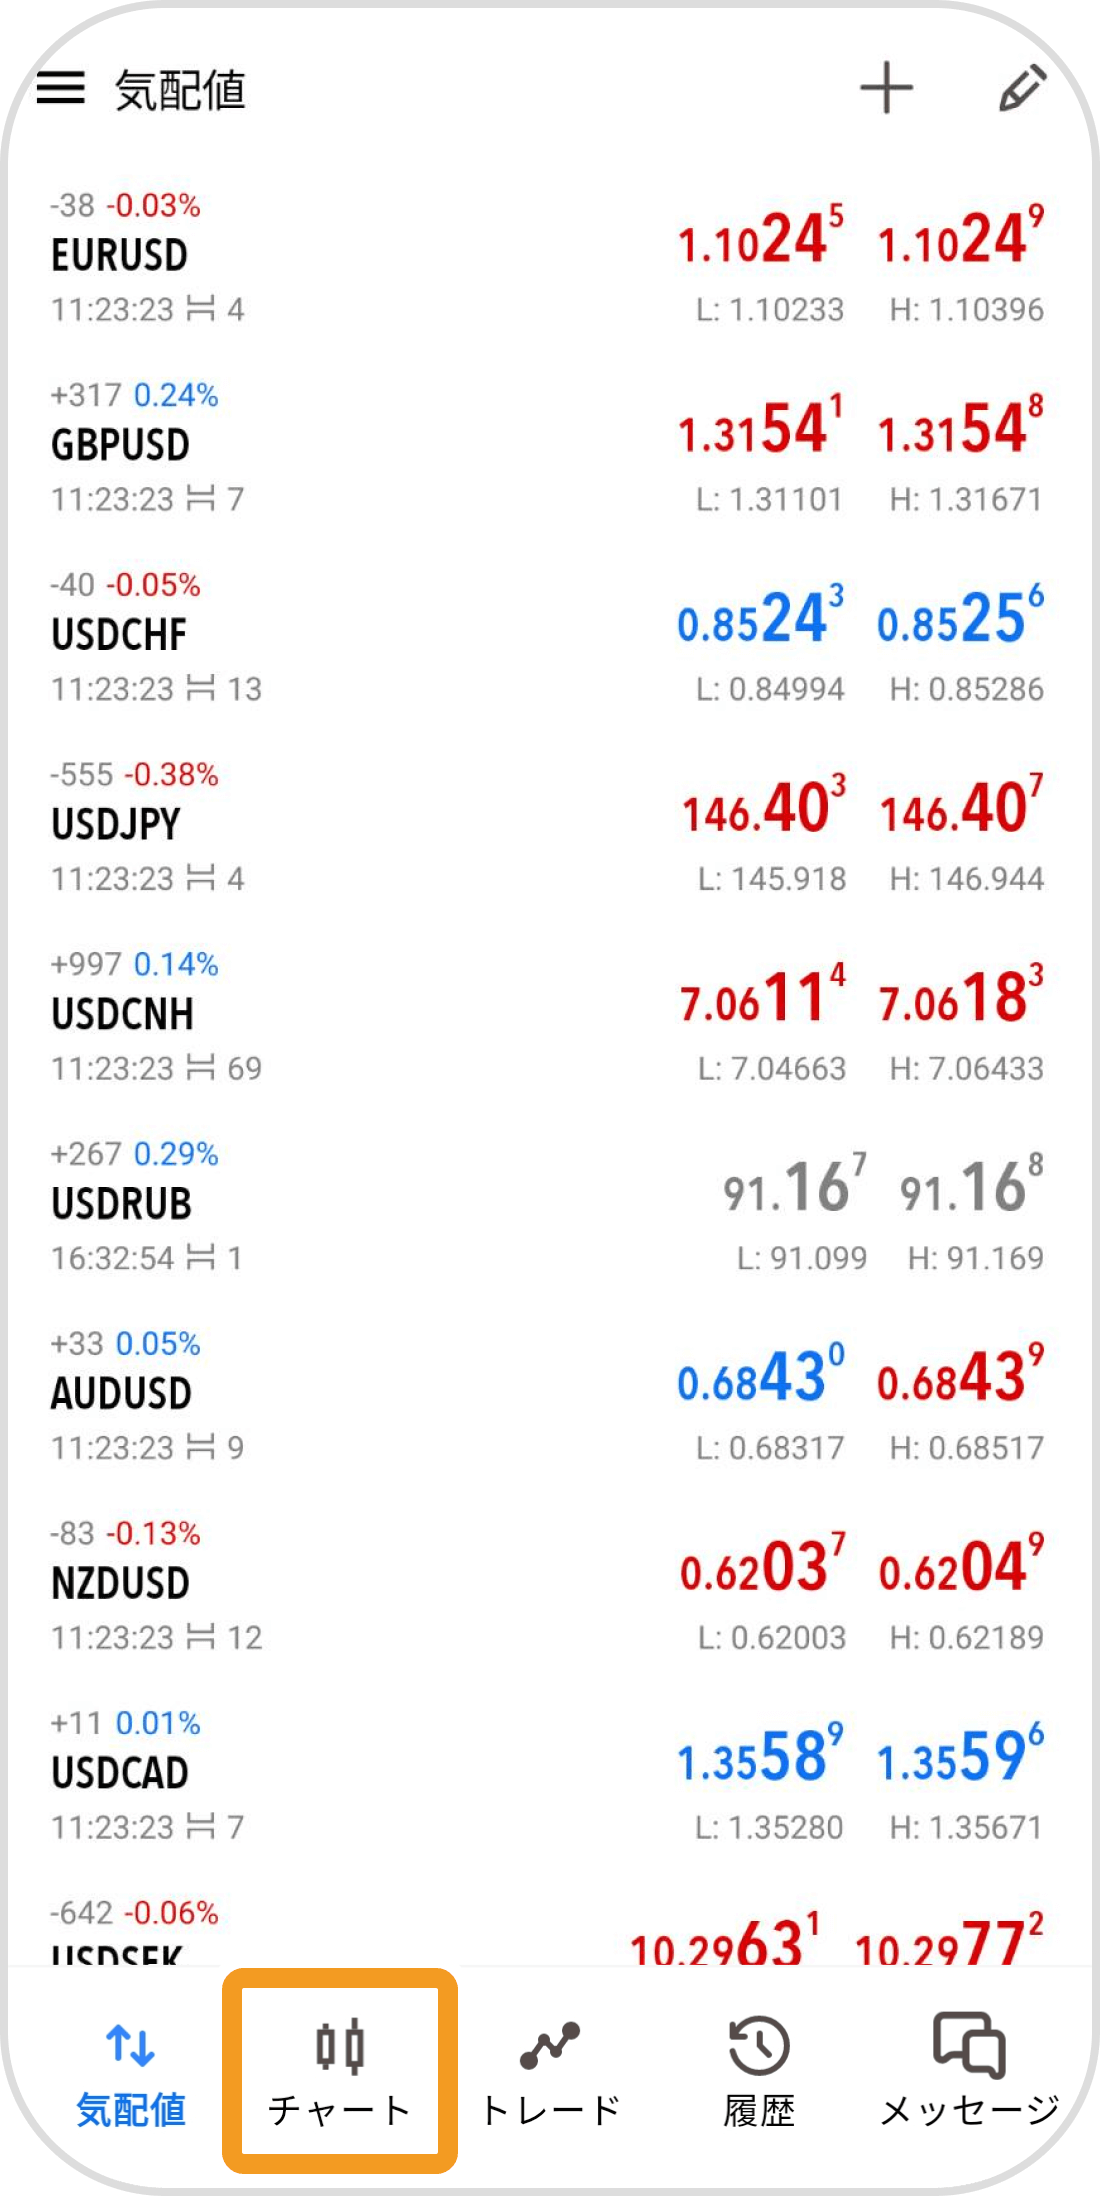
Task: Tap the USDJPY symbol name
Action: click(x=116, y=825)
